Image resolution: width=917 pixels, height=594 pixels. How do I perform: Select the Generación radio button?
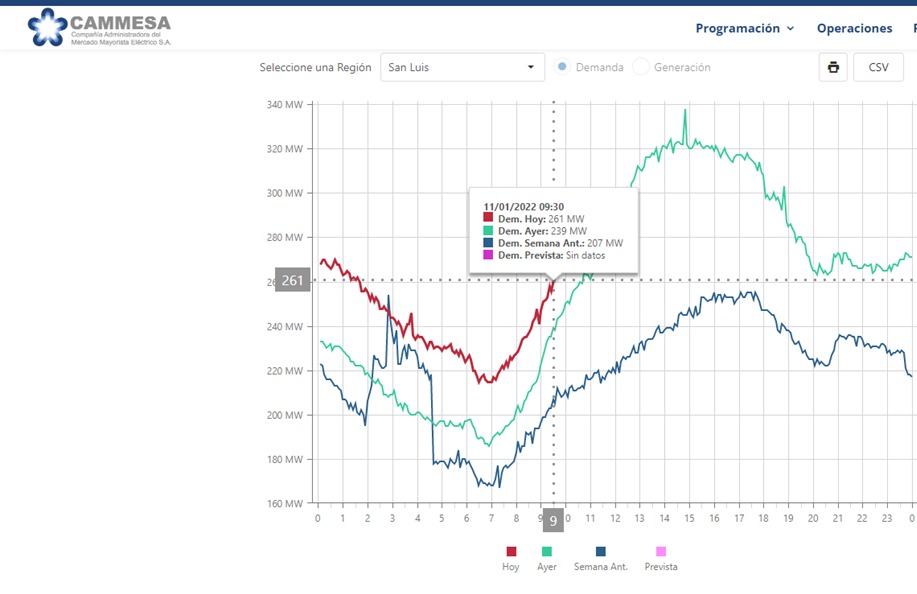pos(641,67)
